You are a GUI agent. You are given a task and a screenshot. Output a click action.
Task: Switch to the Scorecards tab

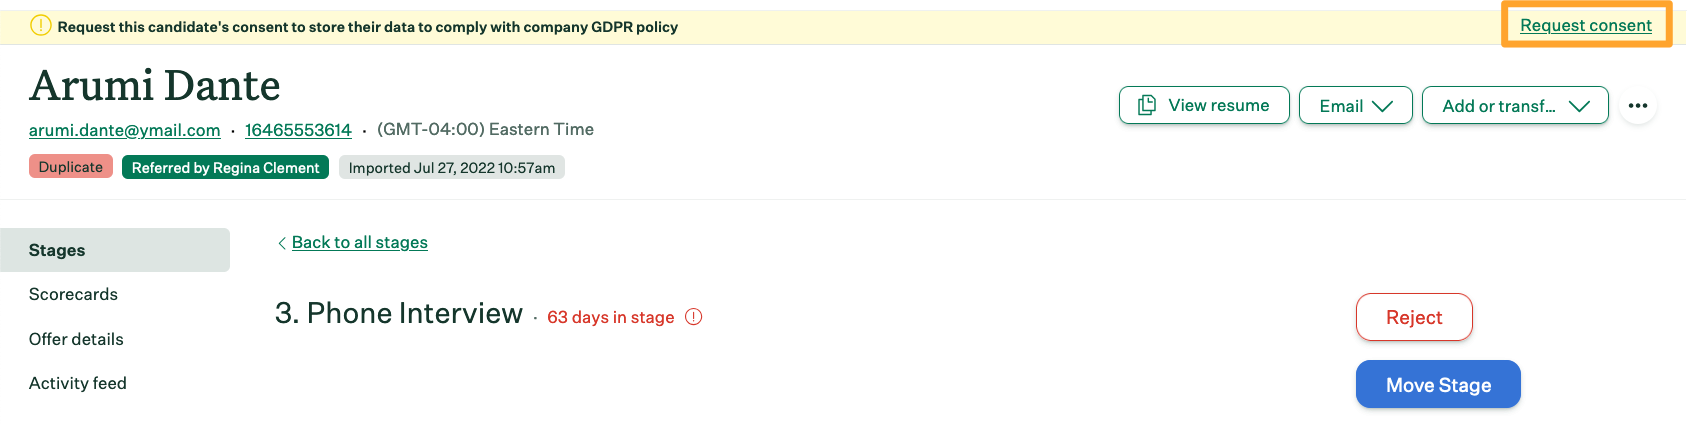pos(73,294)
